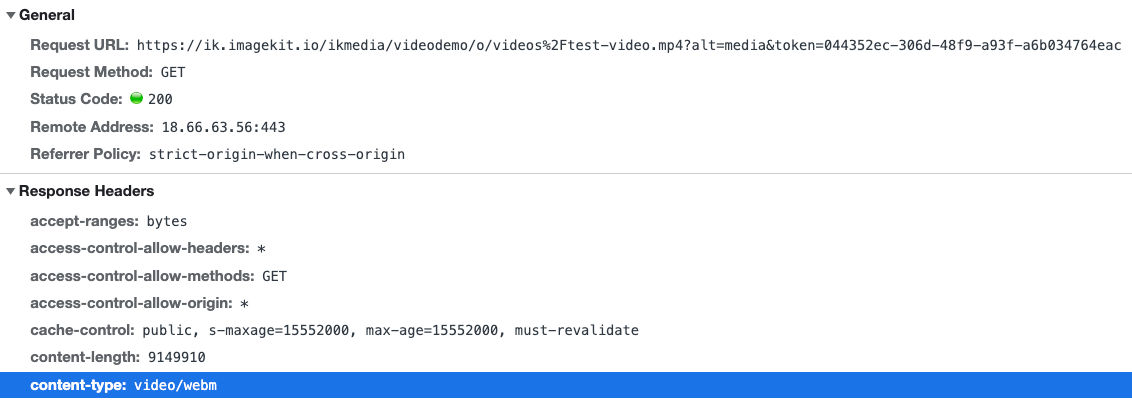Image resolution: width=1132 pixels, height=405 pixels.
Task: Click the Response Headers heading label
Action: pyautogui.click(x=86, y=191)
